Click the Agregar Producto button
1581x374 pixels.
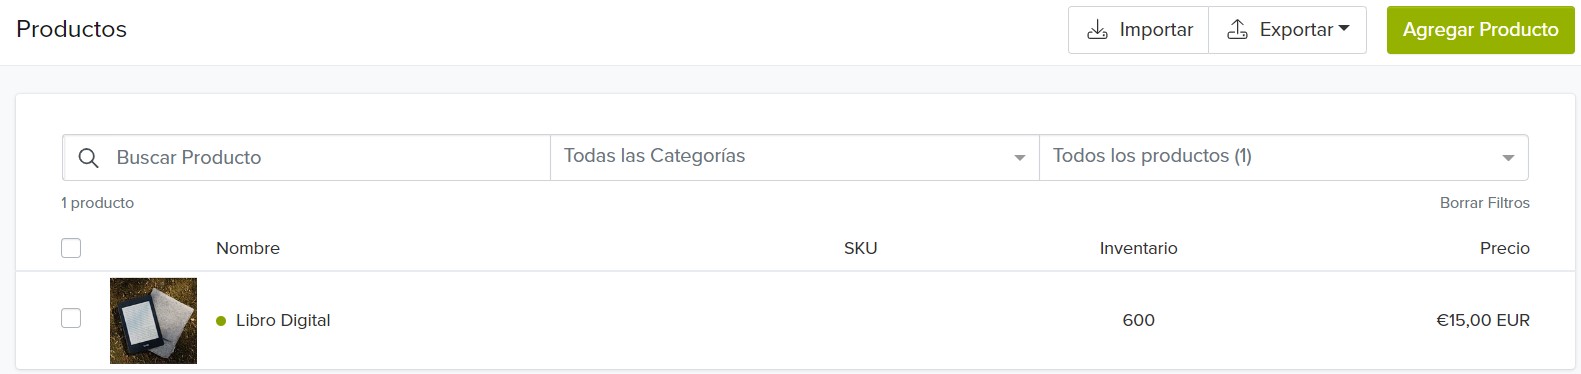[x=1480, y=30]
